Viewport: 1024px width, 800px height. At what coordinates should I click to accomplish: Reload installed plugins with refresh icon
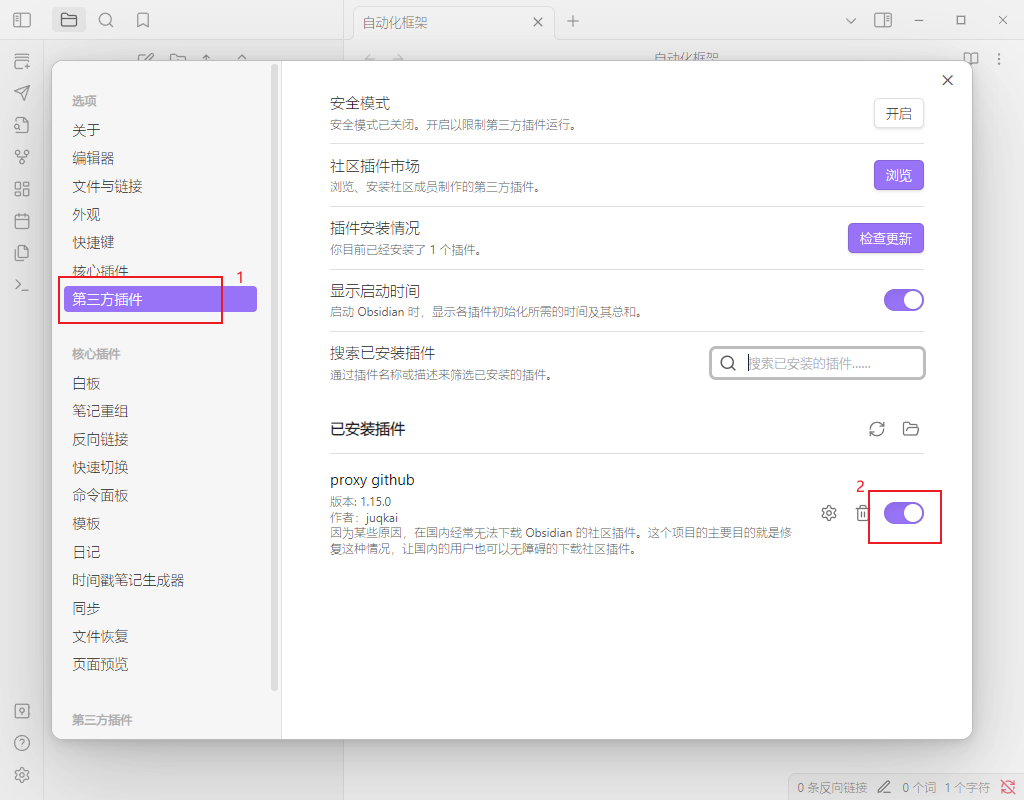click(x=877, y=429)
